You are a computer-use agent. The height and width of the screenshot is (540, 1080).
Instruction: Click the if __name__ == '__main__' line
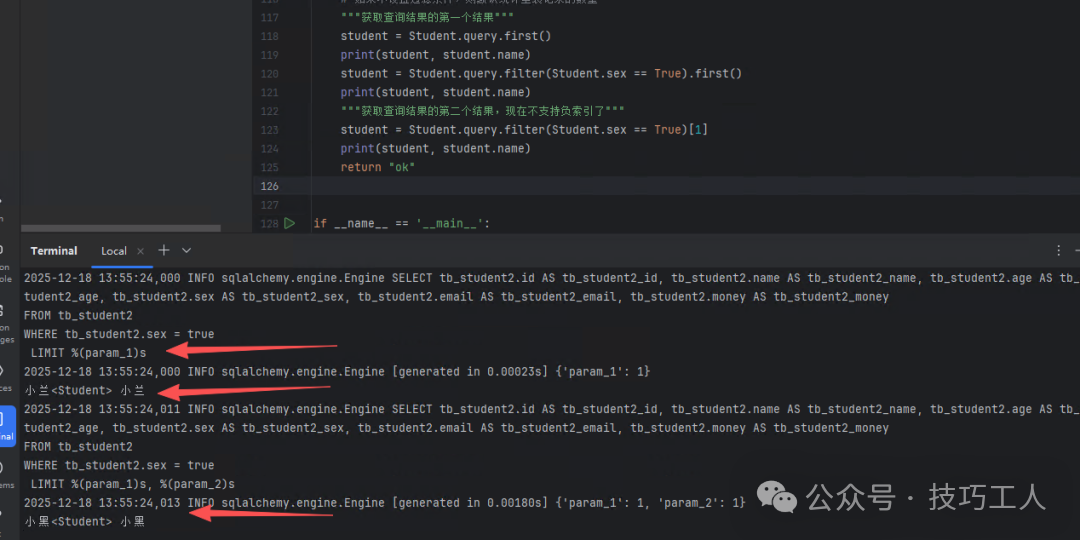click(x=402, y=223)
